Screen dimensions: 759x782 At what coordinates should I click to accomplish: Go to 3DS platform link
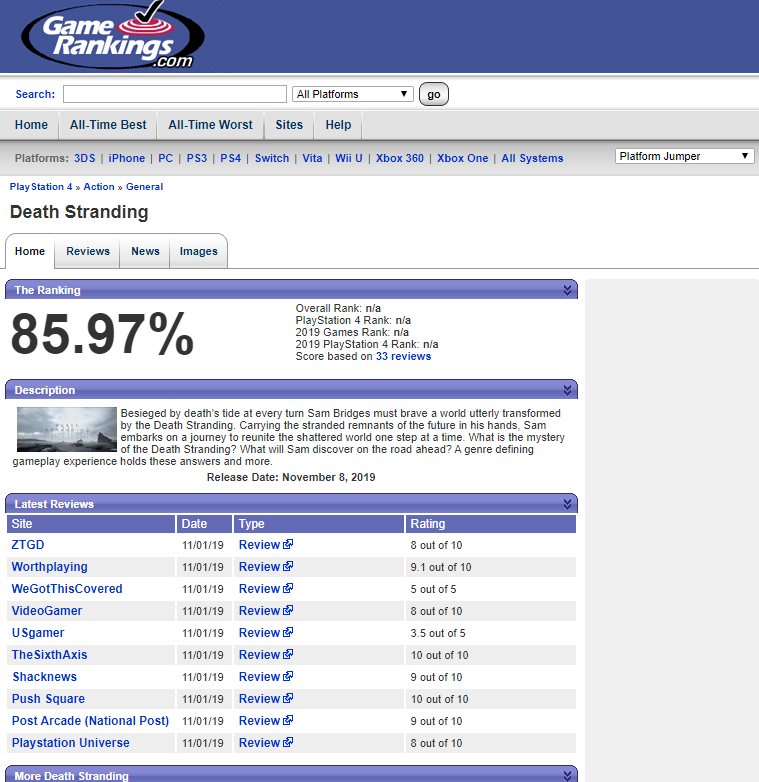85,158
